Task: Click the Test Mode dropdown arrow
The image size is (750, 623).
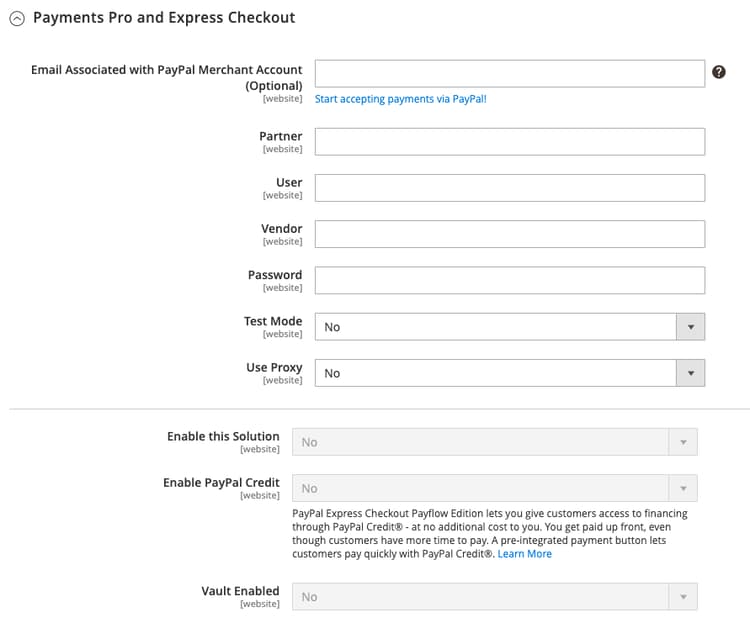Action: pos(690,327)
